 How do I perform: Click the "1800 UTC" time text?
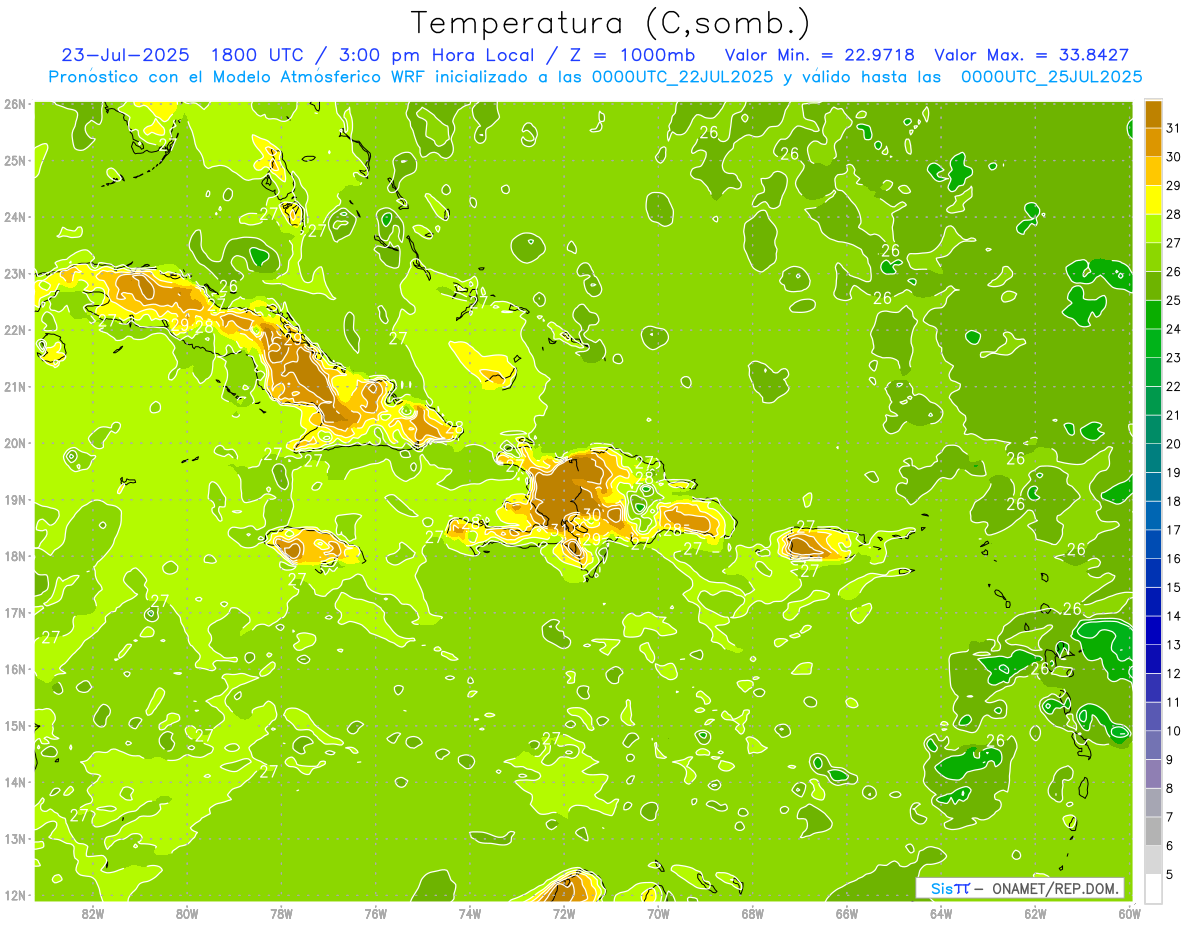coord(260,55)
